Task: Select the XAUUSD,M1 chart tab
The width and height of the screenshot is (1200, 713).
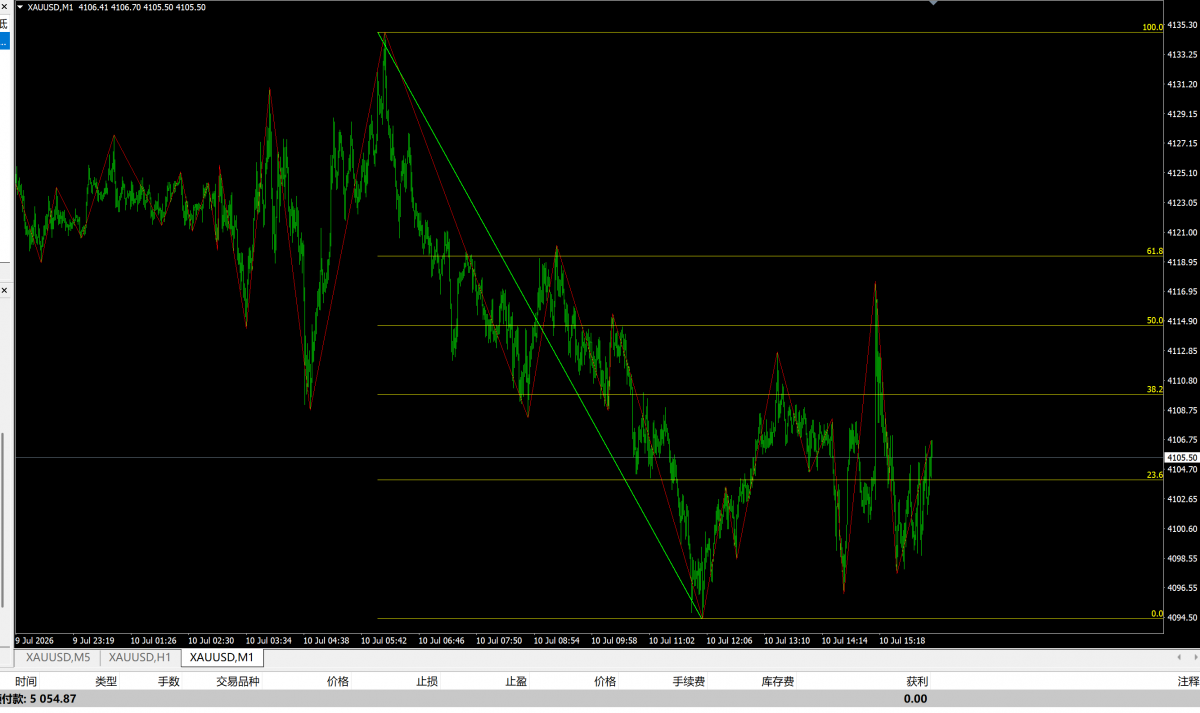Action: point(222,657)
